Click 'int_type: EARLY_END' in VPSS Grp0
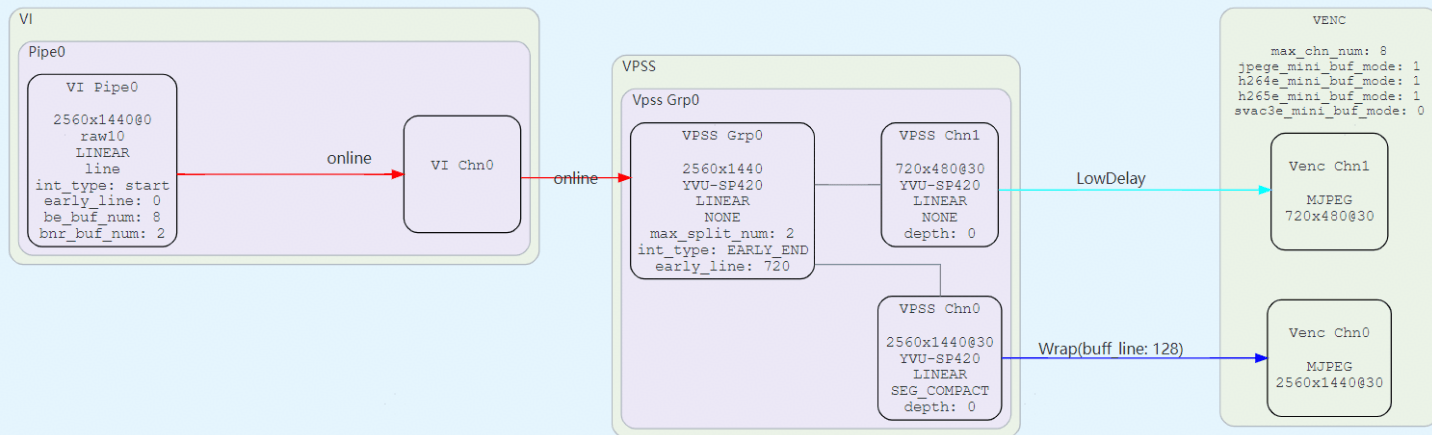 click(722, 249)
